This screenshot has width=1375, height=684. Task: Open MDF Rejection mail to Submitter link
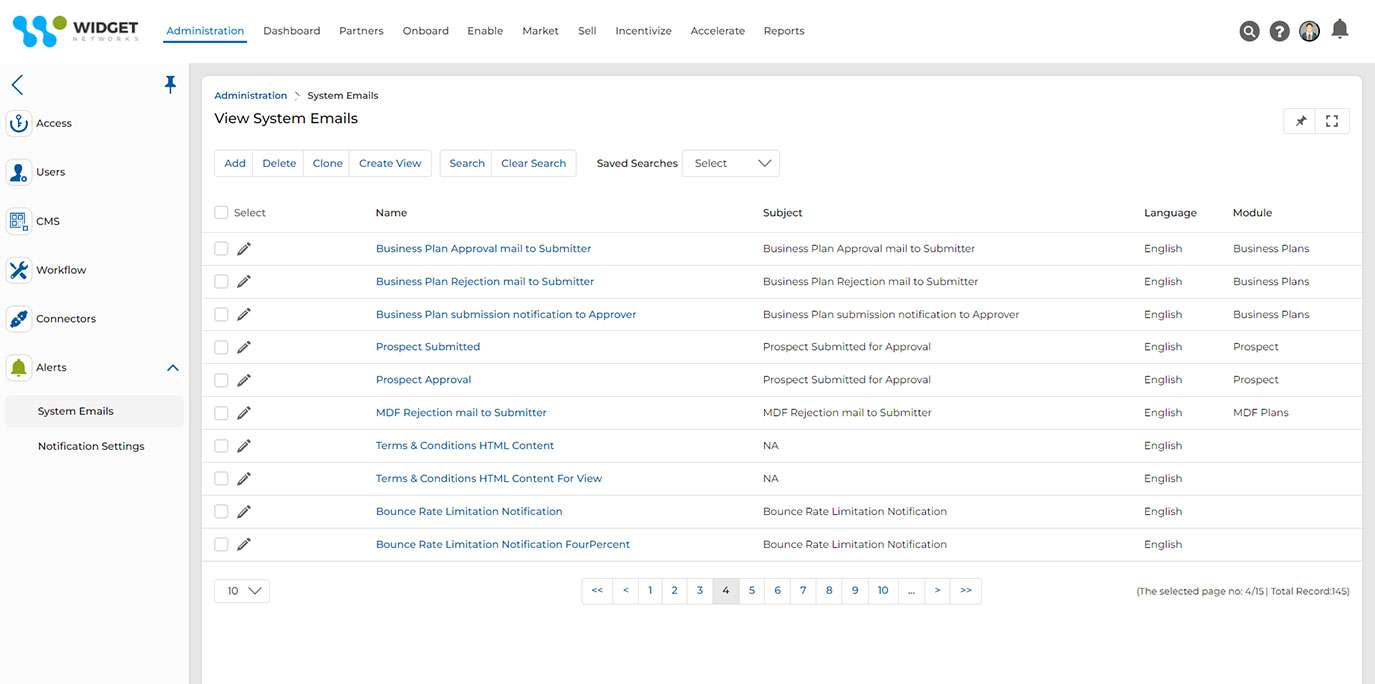[461, 412]
